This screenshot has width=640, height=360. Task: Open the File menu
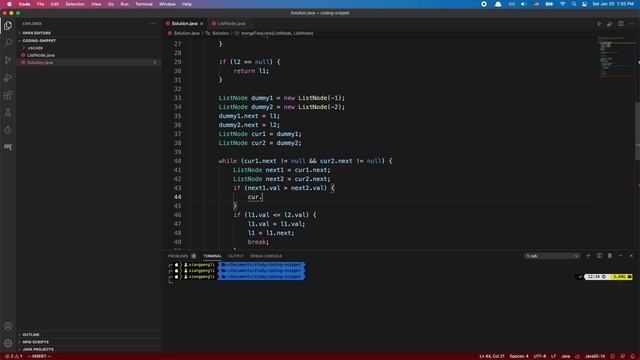[40, 4]
